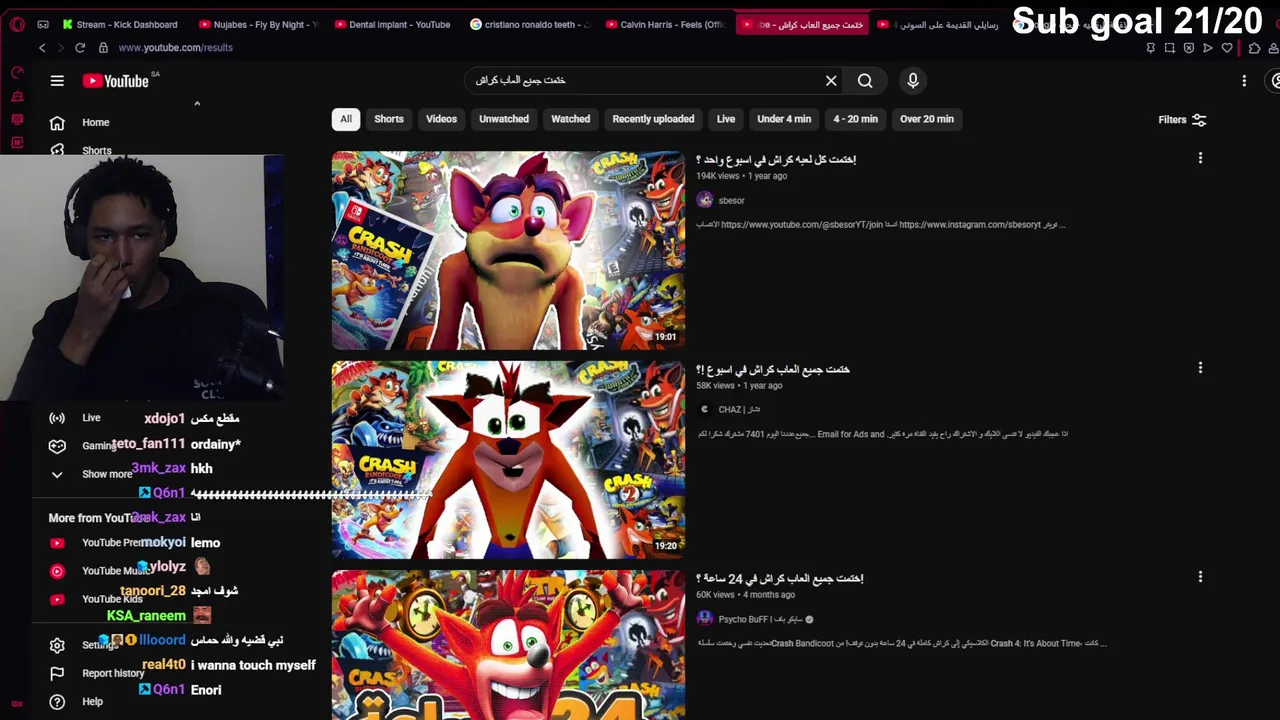The width and height of the screenshot is (1280, 720).
Task: Start voice search with the microphone
Action: [913, 81]
